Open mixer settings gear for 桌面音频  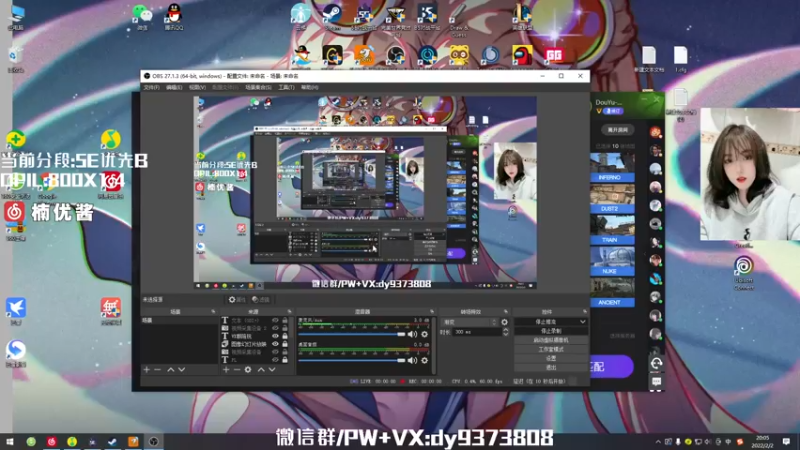pos(424,360)
